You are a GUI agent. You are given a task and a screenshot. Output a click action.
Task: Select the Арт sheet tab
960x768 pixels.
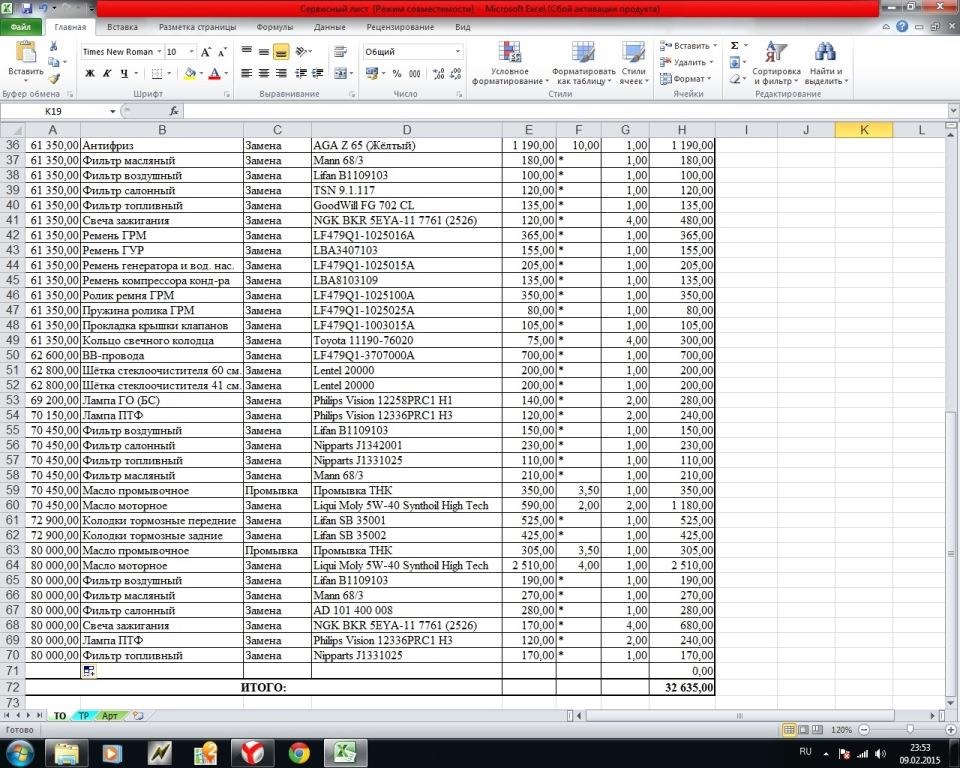pyautogui.click(x=110, y=715)
